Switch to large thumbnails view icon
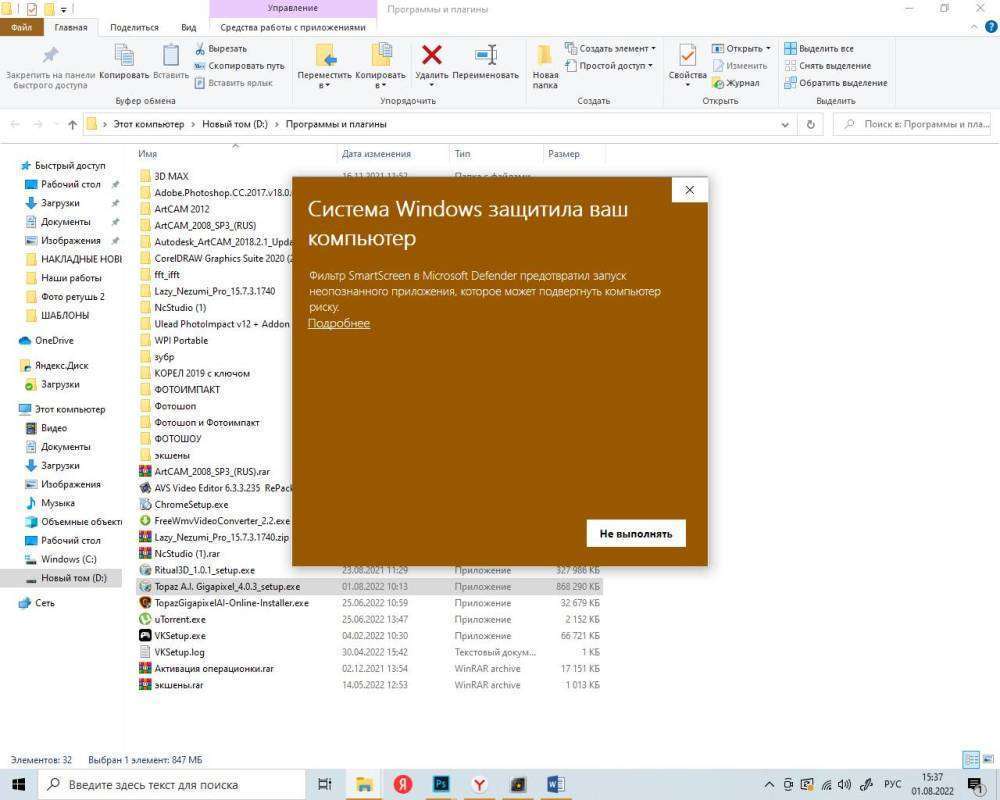Viewport: 1000px width, 800px height. tap(986, 760)
